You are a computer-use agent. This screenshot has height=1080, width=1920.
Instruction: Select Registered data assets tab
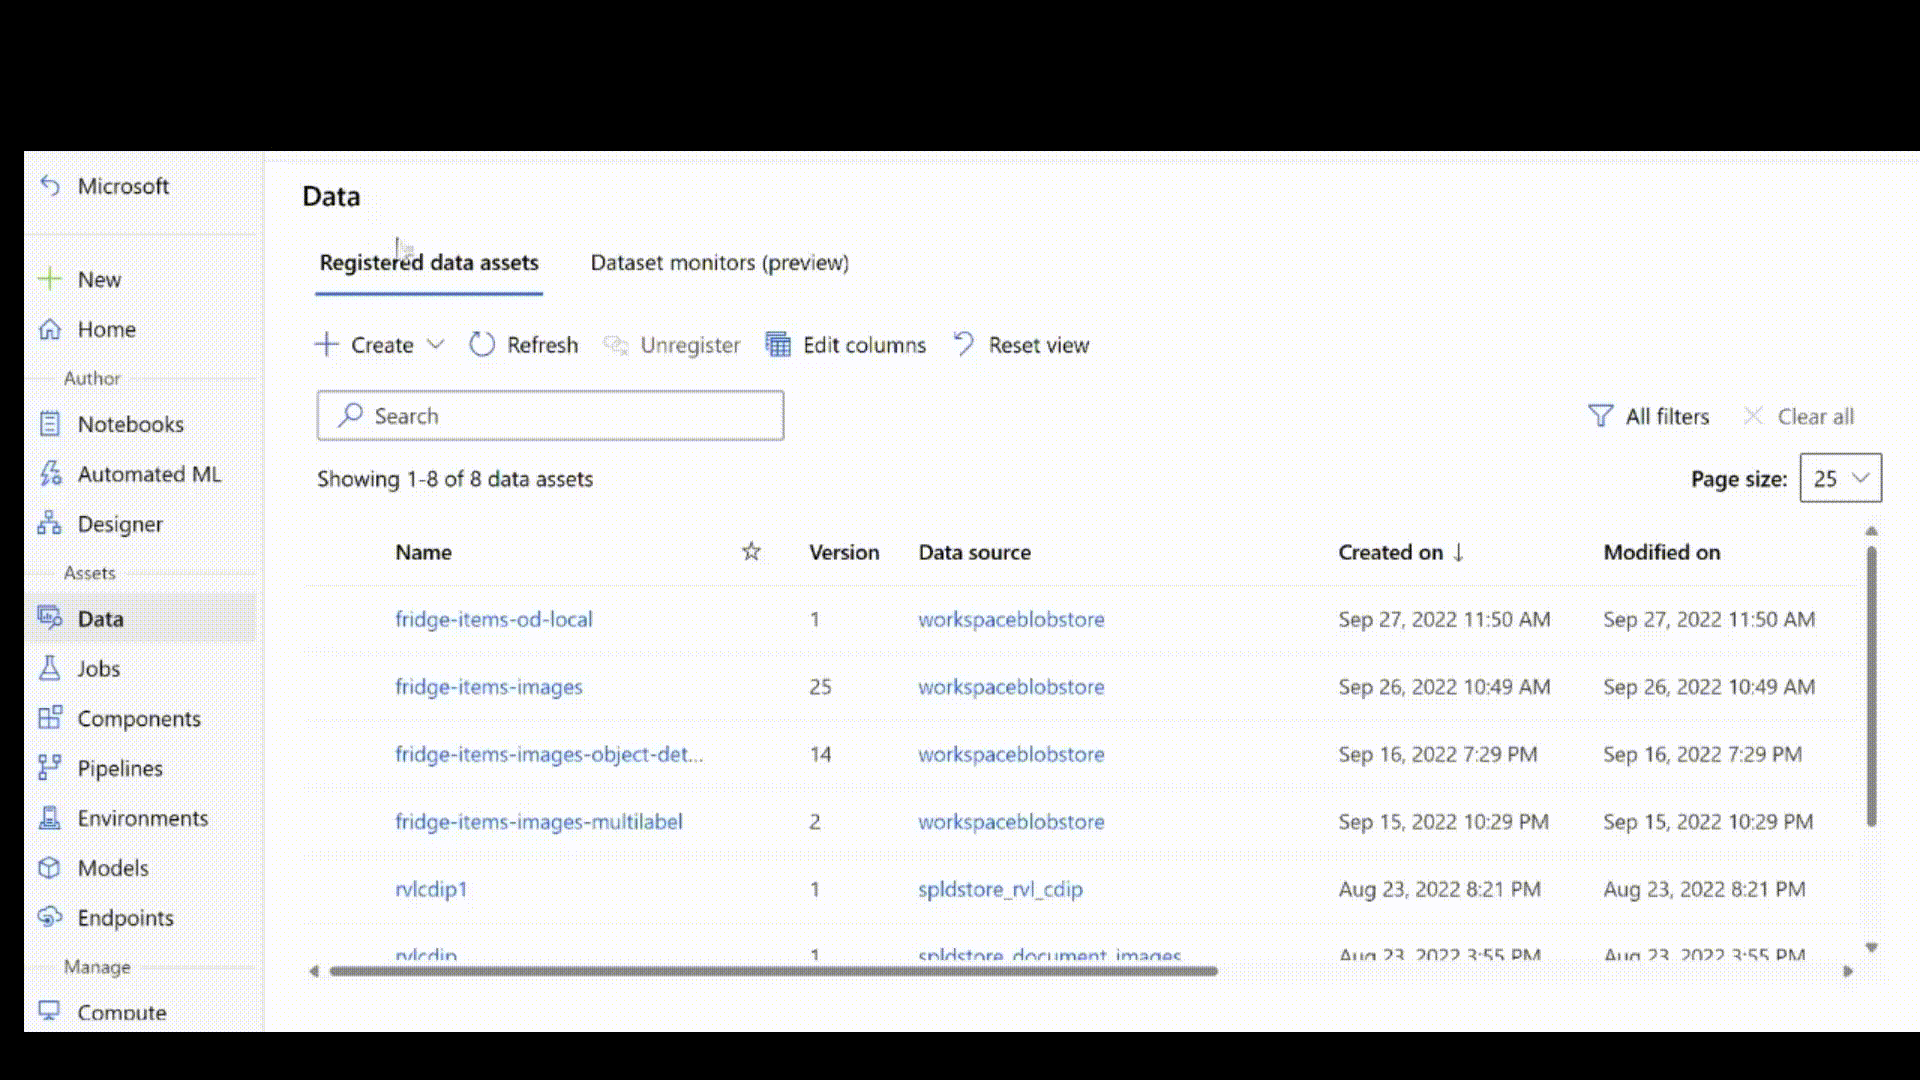tap(429, 262)
